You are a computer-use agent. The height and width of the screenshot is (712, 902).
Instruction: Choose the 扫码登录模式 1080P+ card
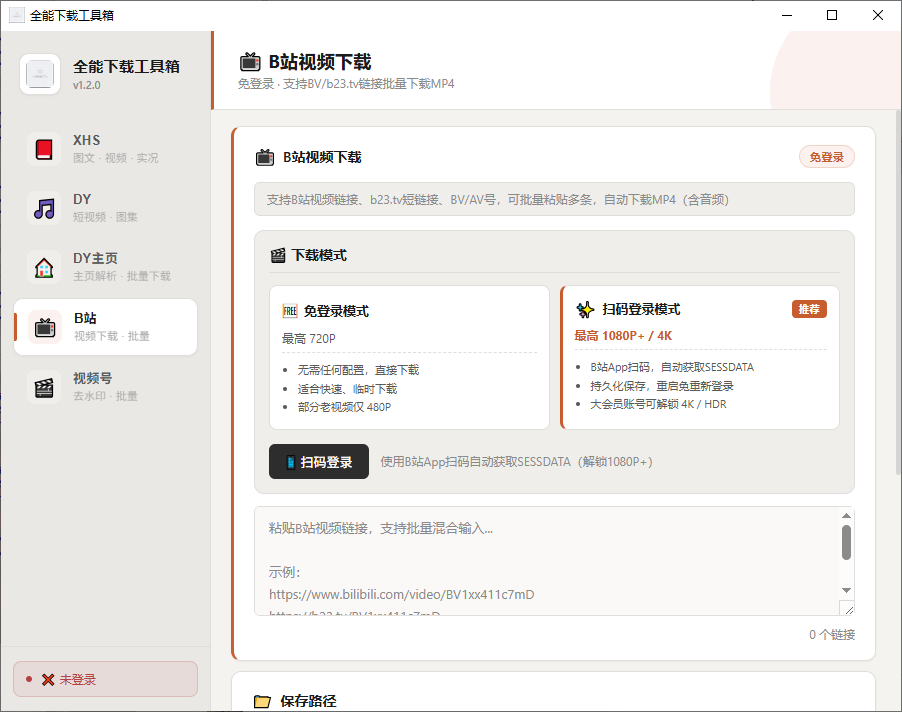700,357
